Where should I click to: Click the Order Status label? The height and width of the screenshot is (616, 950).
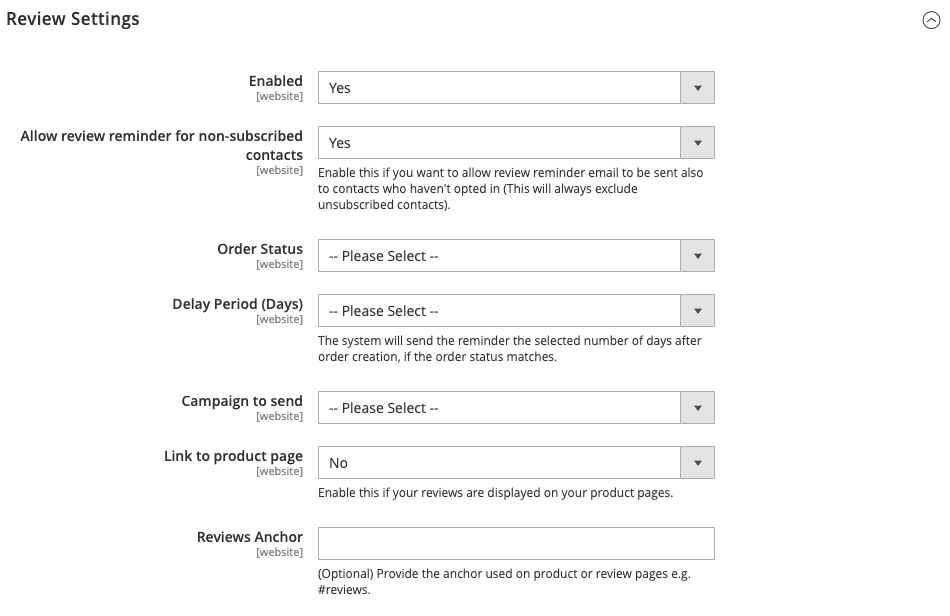tap(260, 249)
